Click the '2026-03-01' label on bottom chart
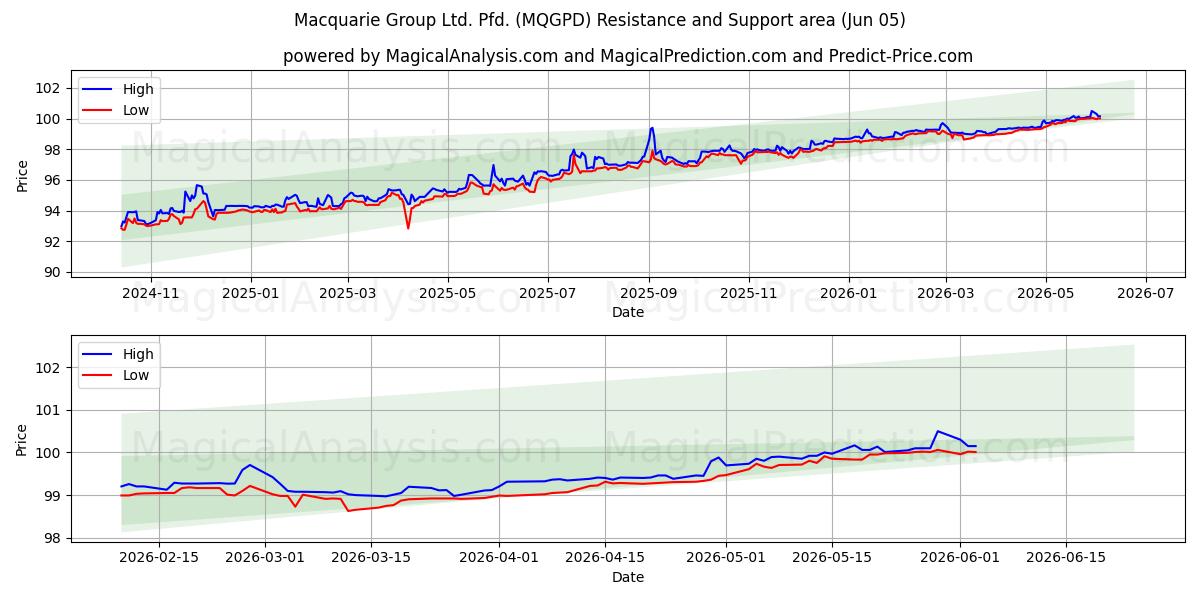The height and width of the screenshot is (600, 1200). pos(266,559)
